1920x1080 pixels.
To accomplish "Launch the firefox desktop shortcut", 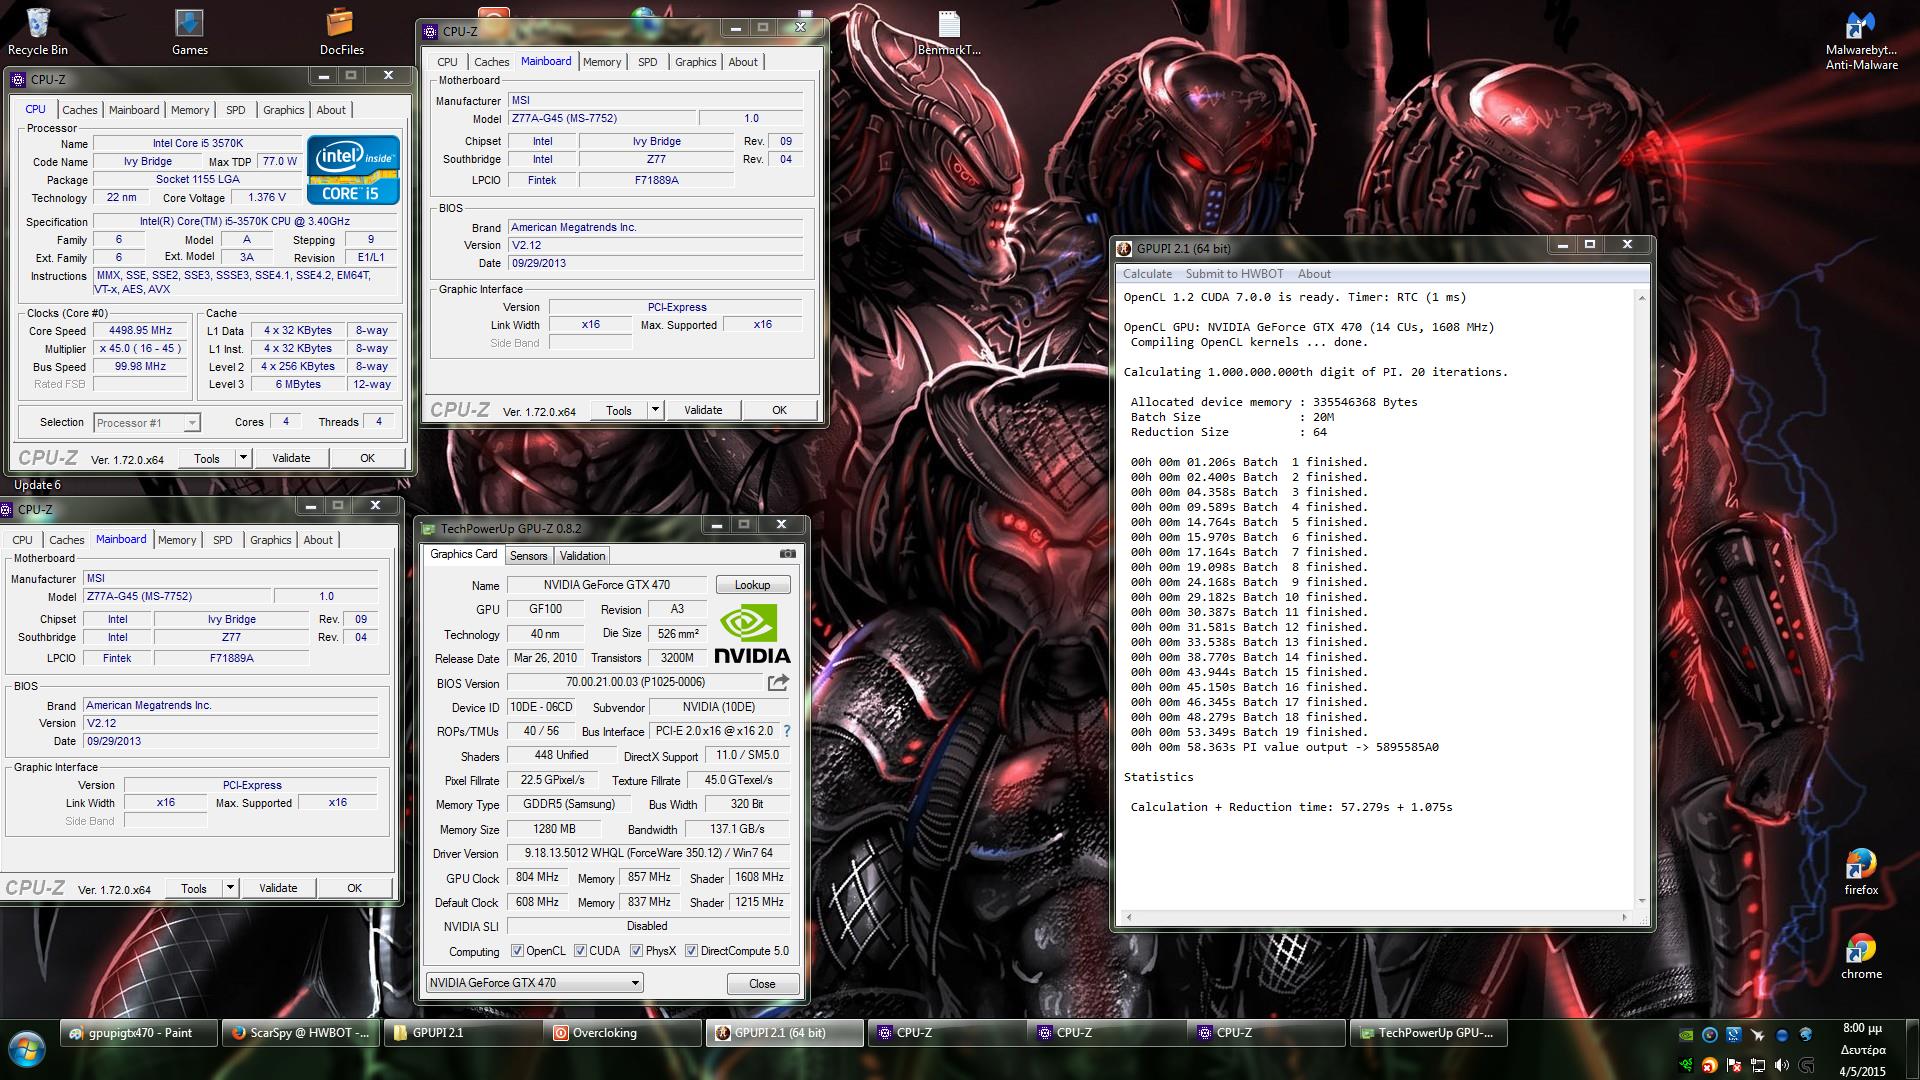I will [x=1861, y=871].
